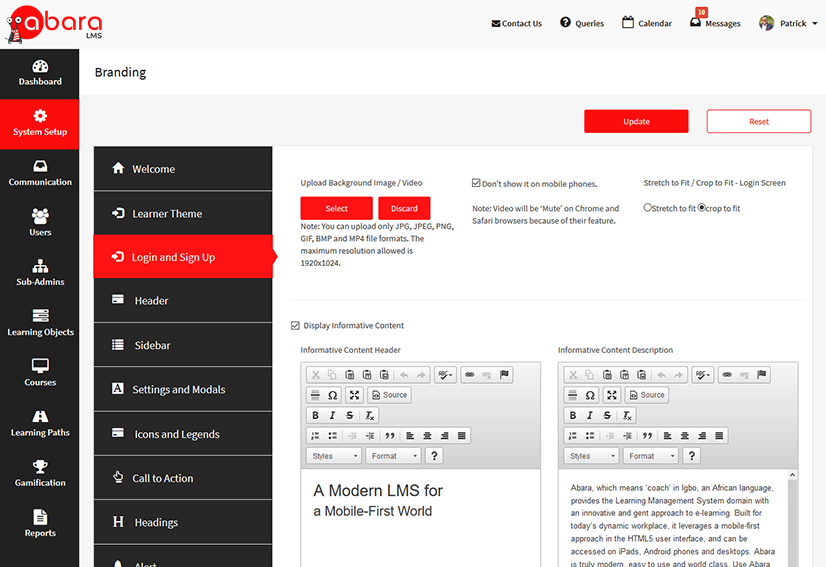This screenshot has height=567, width=826.
Task: Open the Styles dropdown in the Header editor
Action: pos(334,456)
